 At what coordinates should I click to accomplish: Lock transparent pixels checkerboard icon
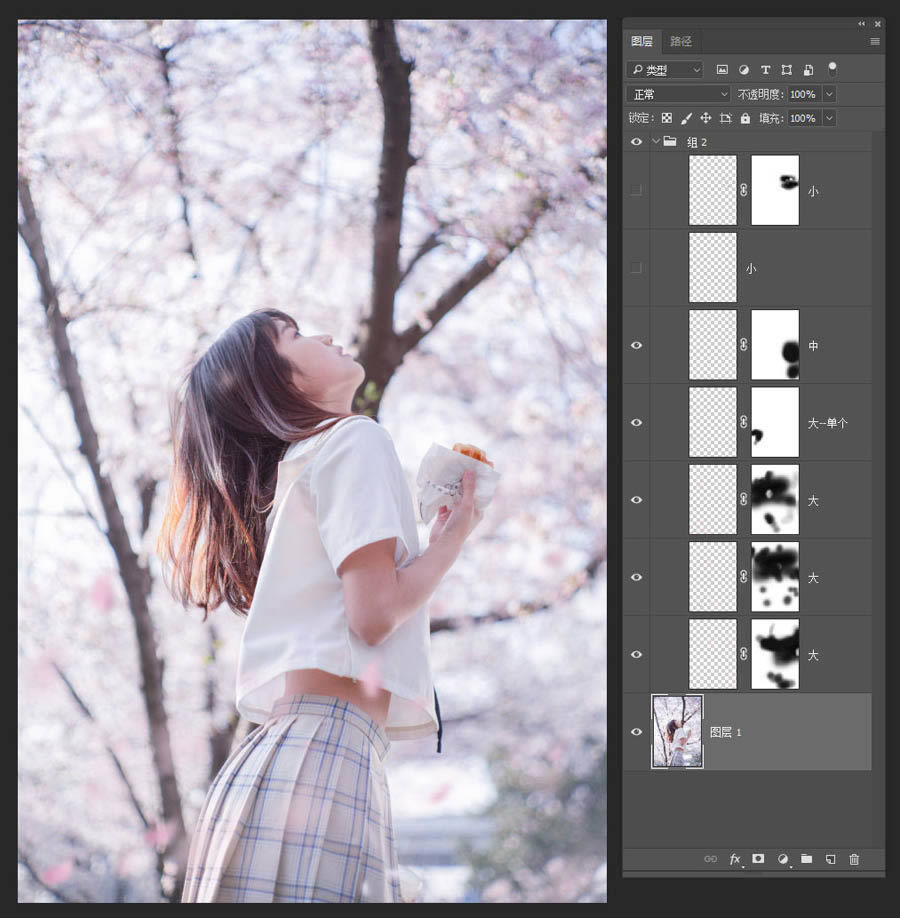[667, 118]
